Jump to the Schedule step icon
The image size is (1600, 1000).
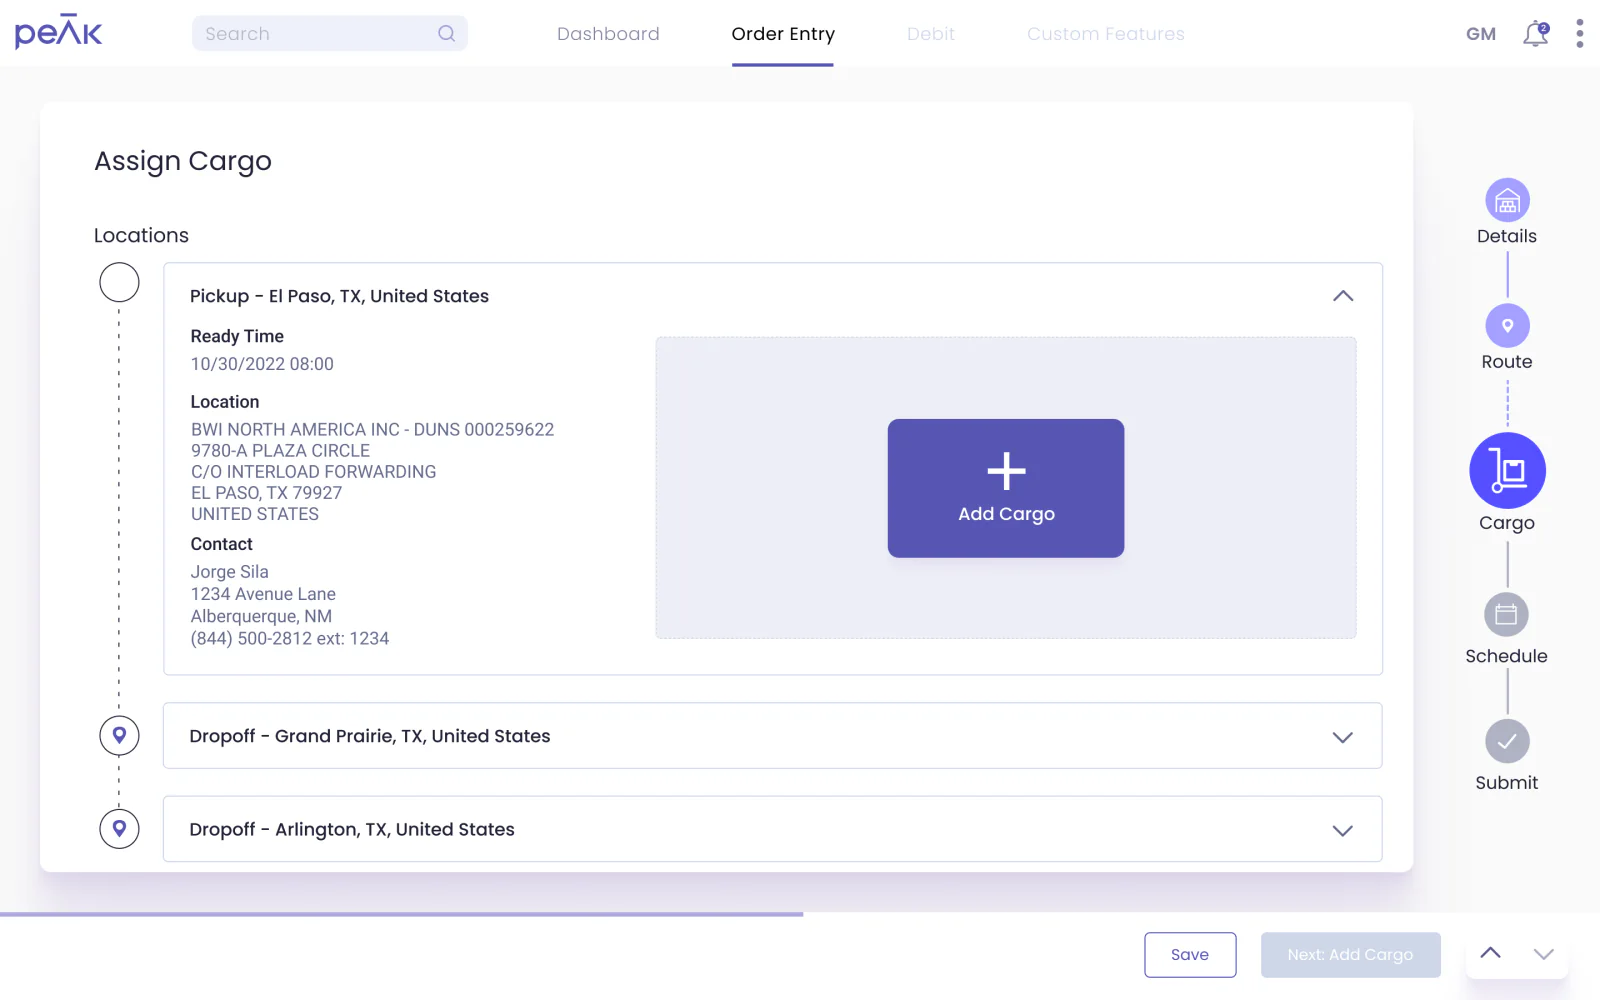[1507, 615]
